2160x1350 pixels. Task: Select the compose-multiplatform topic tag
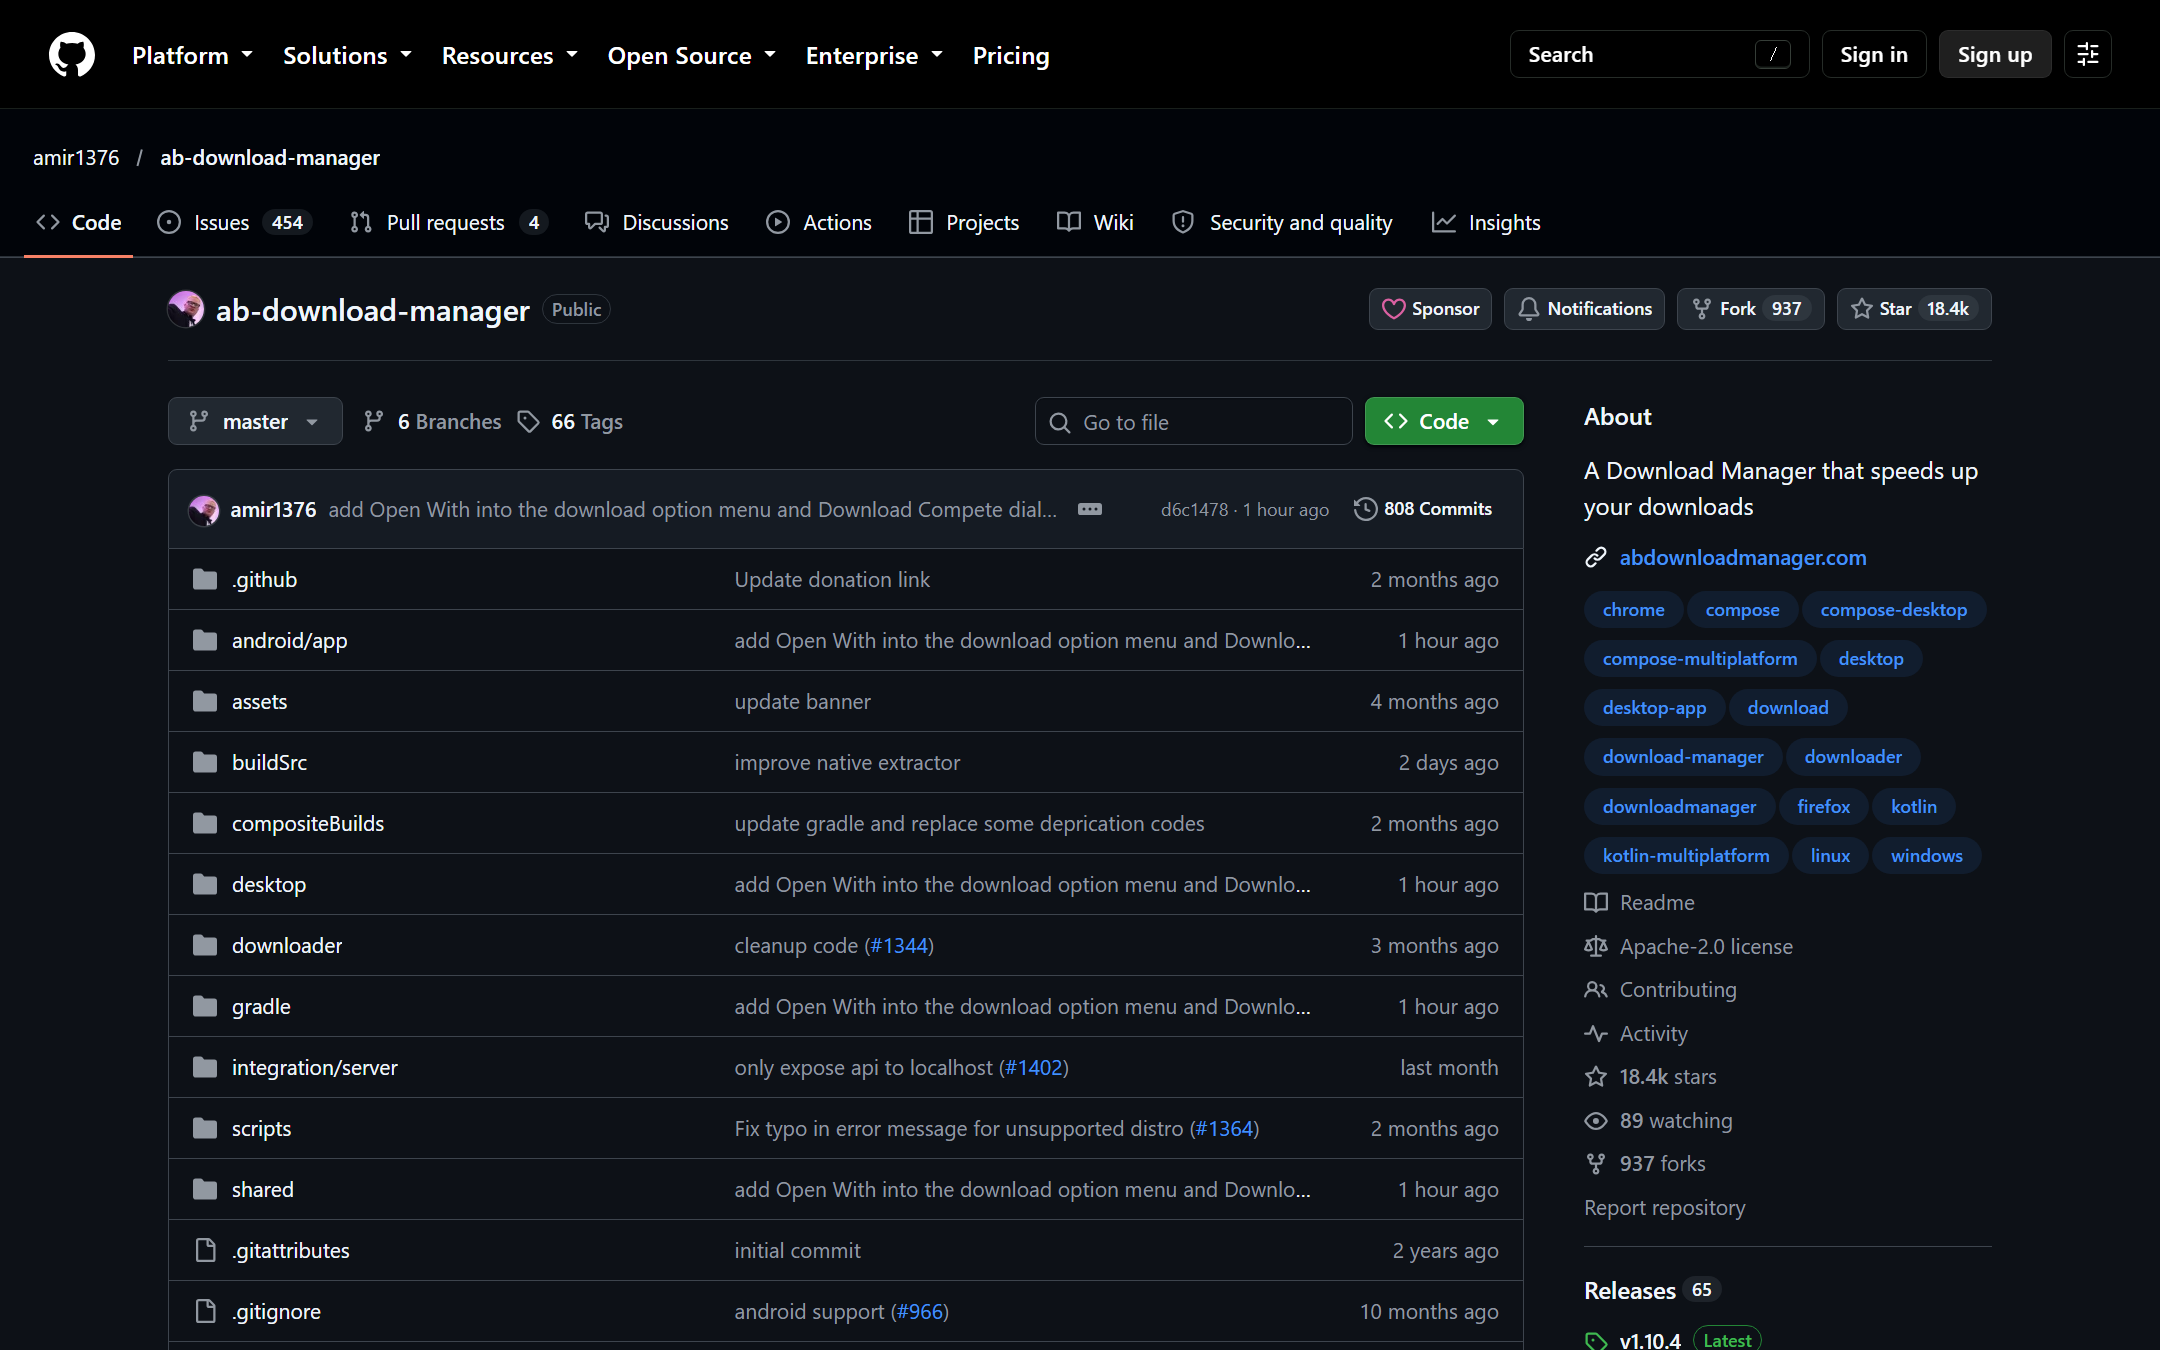1699,659
